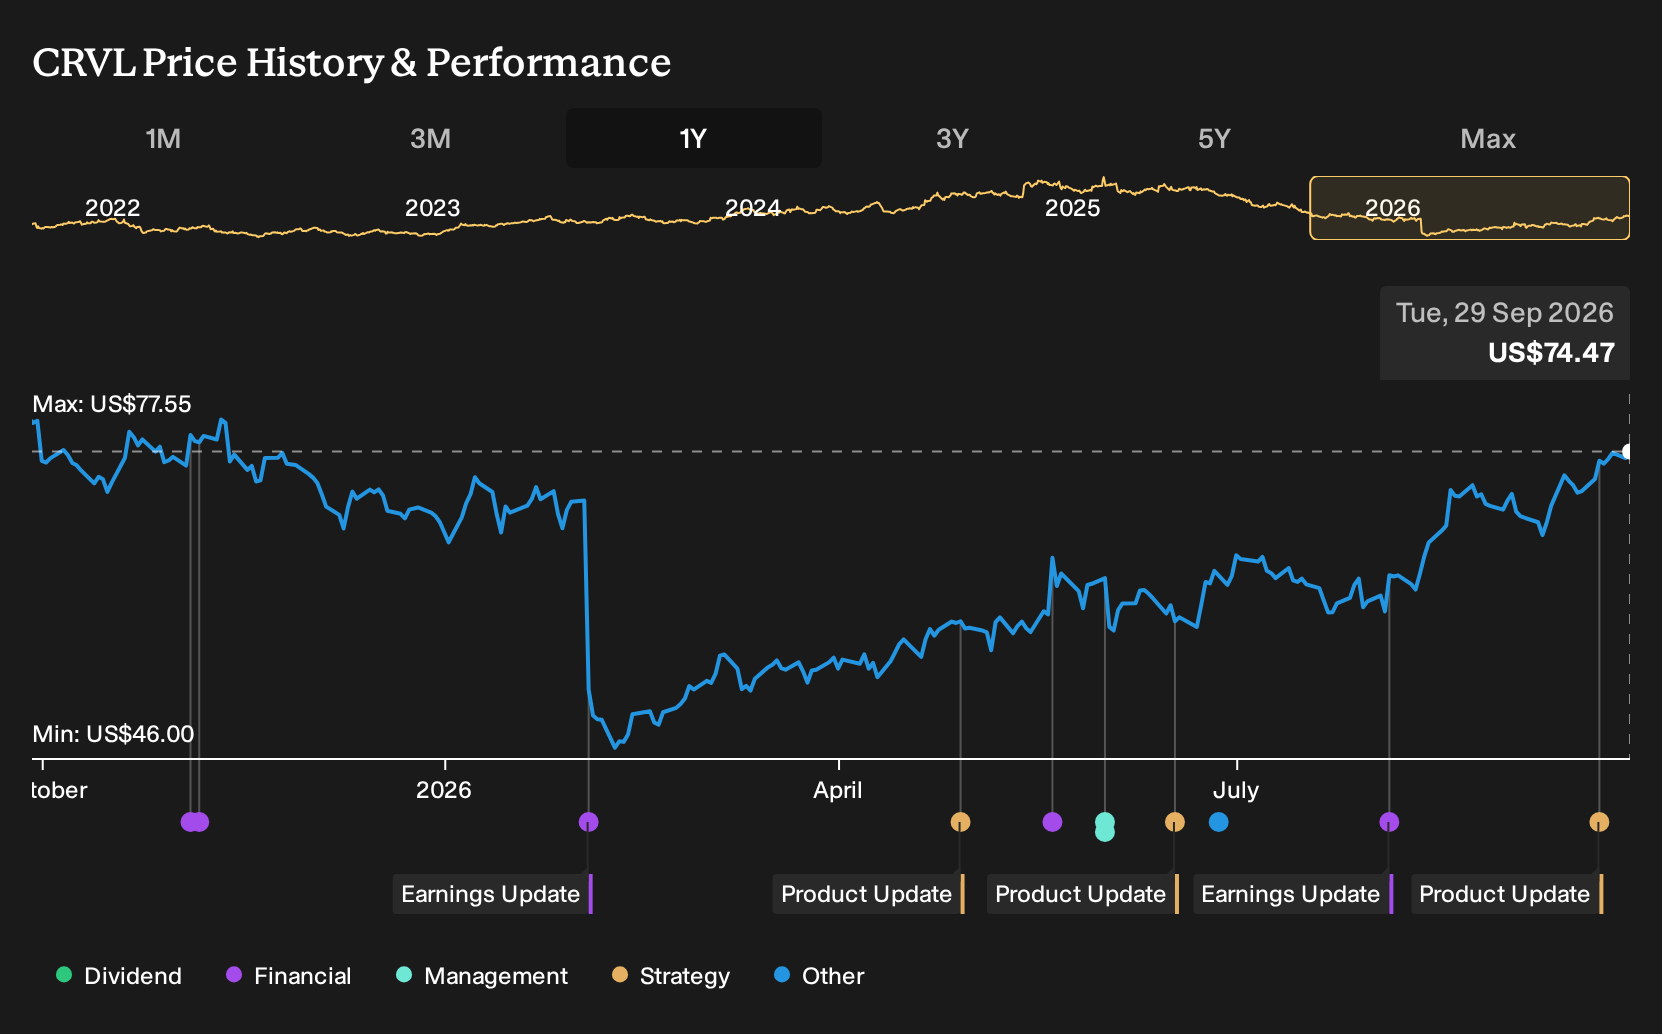Viewport: 1662px width, 1034px height.
Task: Jump to 2023 in the overview sparkline
Action: (x=432, y=208)
